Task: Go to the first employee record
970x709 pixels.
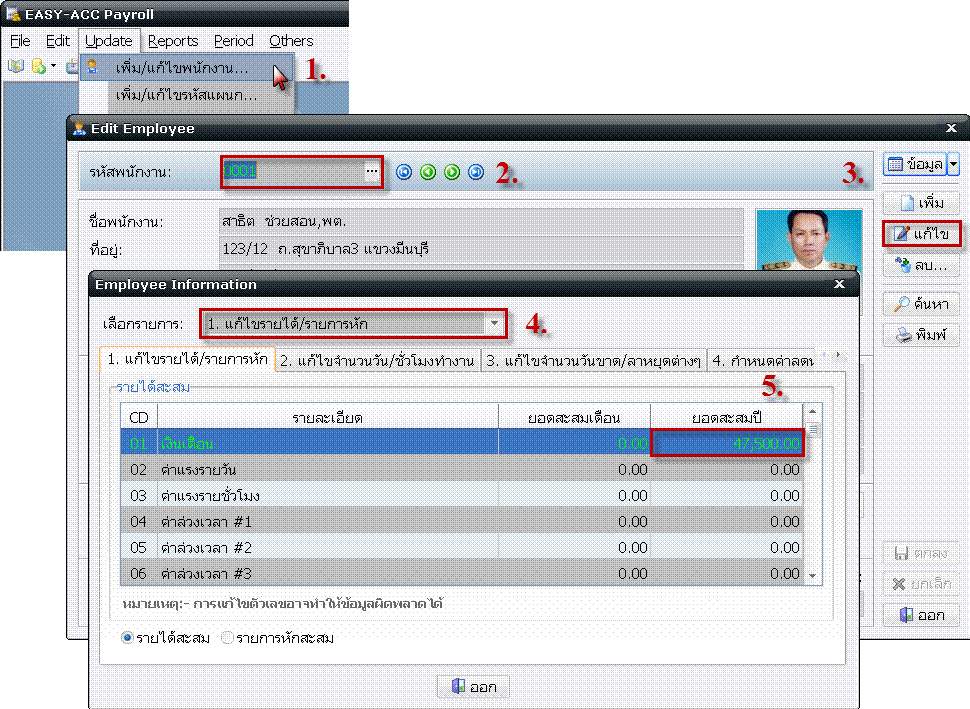Action: (404, 172)
